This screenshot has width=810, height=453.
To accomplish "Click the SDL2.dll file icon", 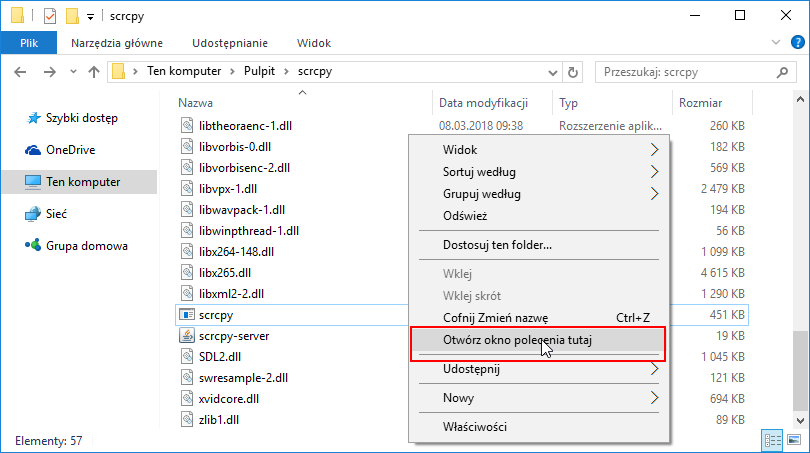I will click(x=186, y=356).
